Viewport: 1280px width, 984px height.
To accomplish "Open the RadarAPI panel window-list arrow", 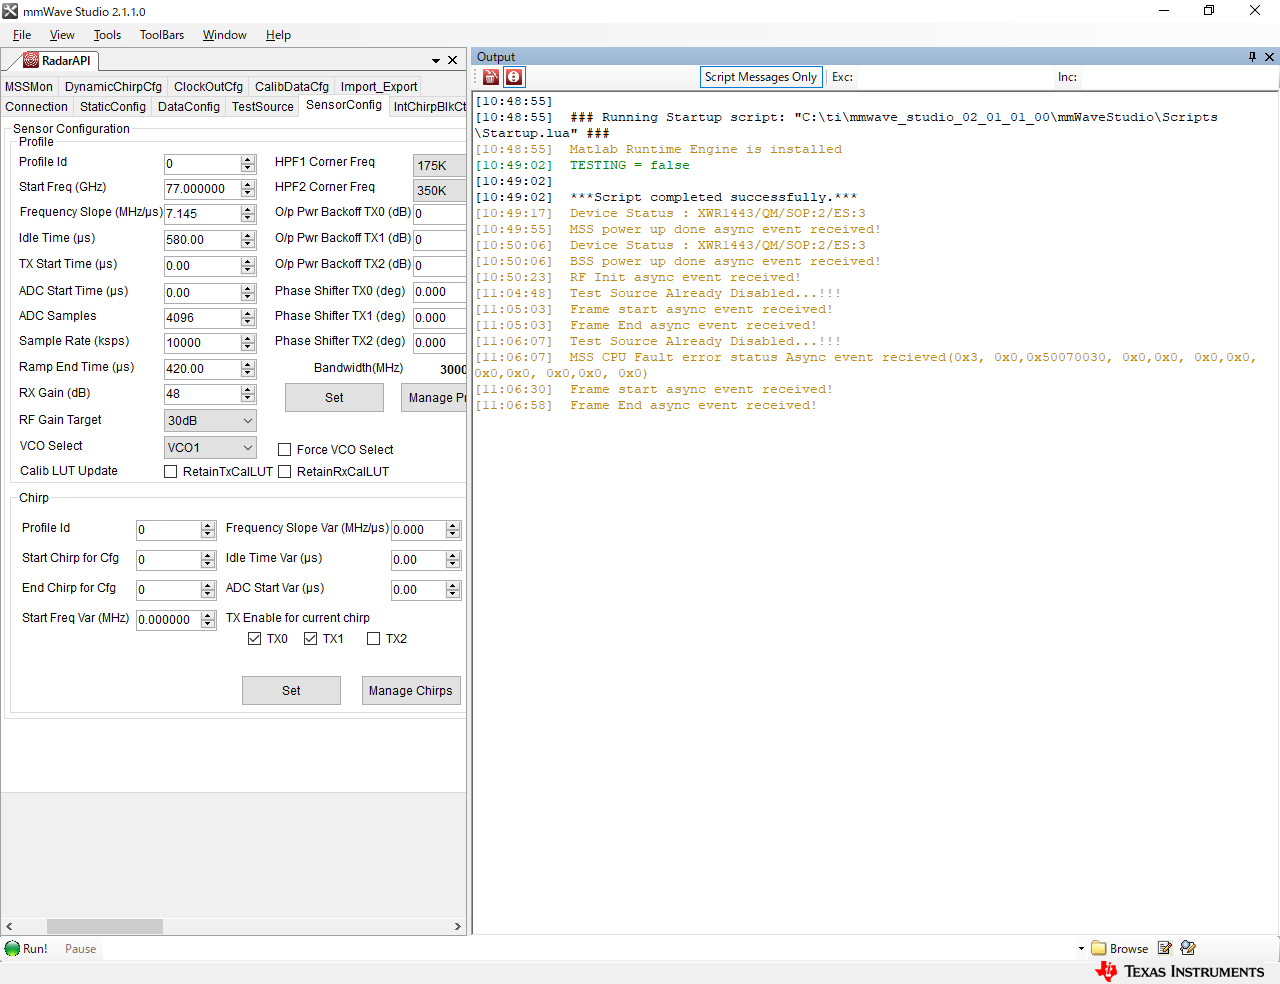I will pyautogui.click(x=436, y=61).
